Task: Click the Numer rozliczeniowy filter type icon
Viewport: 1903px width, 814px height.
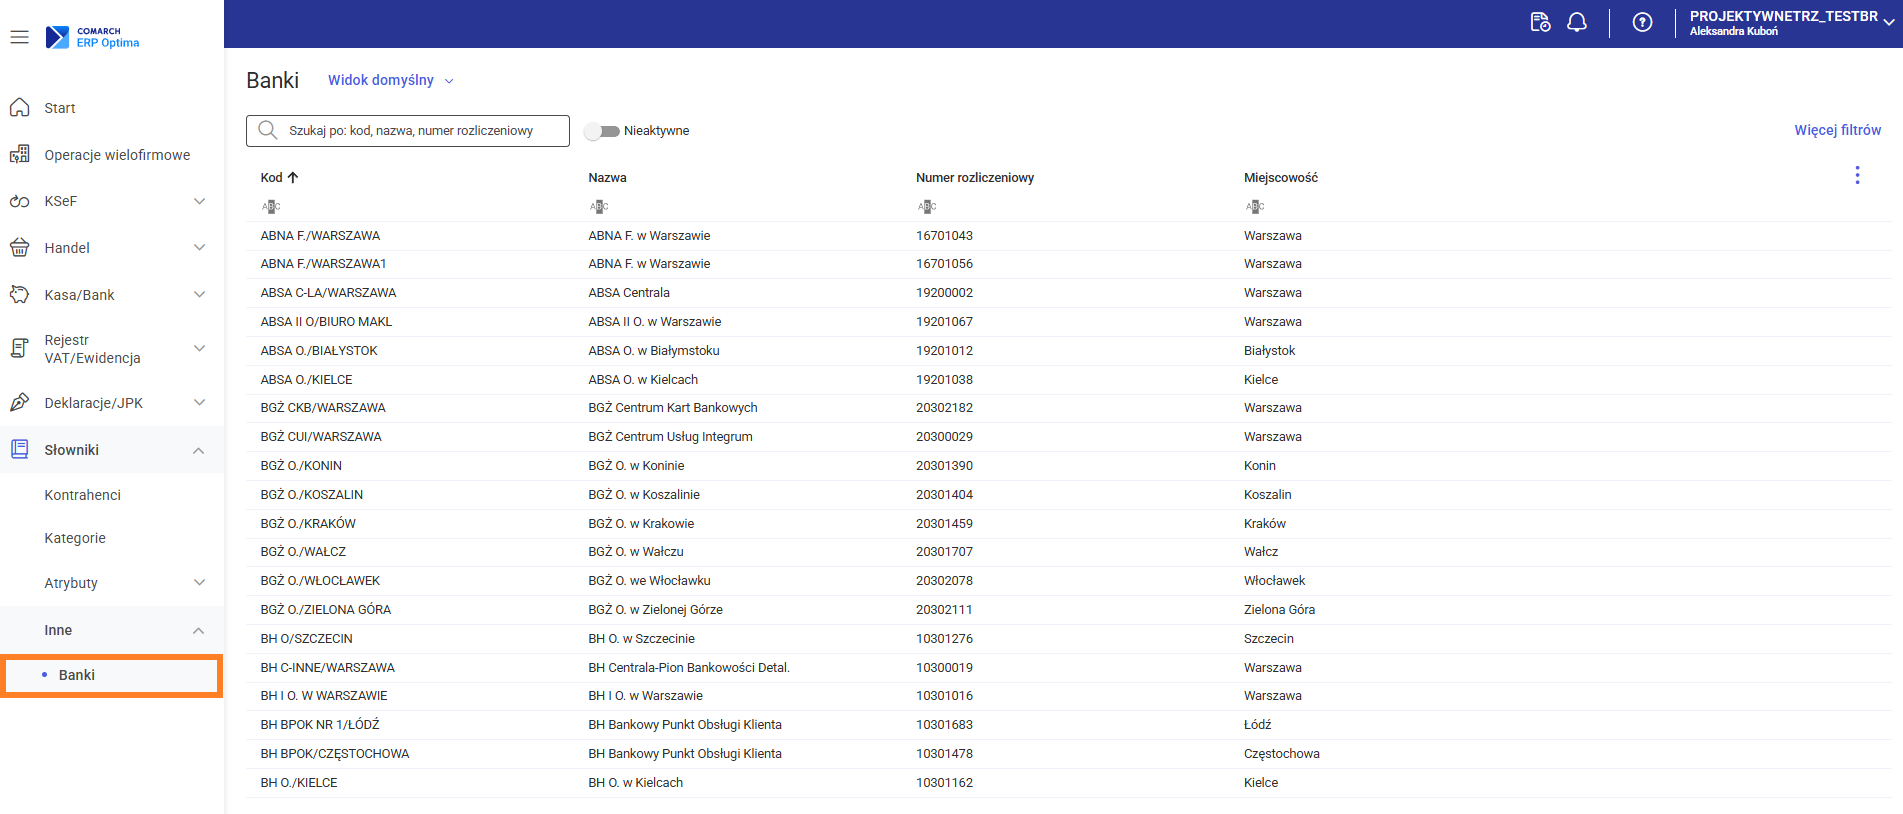Action: coord(927,206)
